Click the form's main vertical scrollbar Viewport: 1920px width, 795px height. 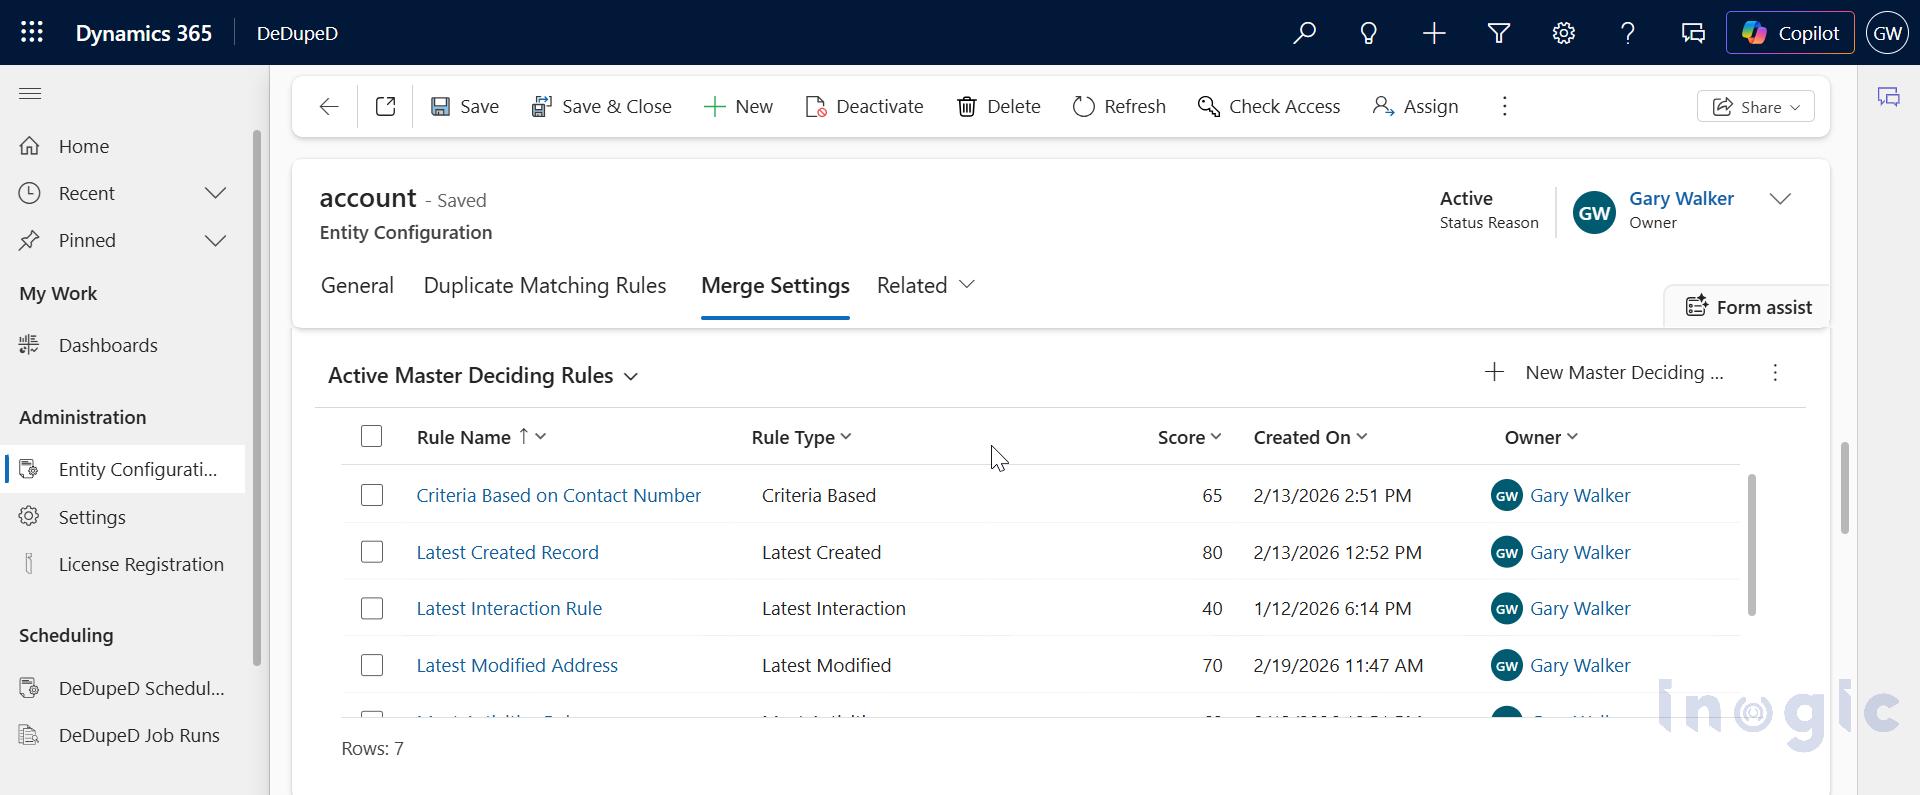point(1844,488)
